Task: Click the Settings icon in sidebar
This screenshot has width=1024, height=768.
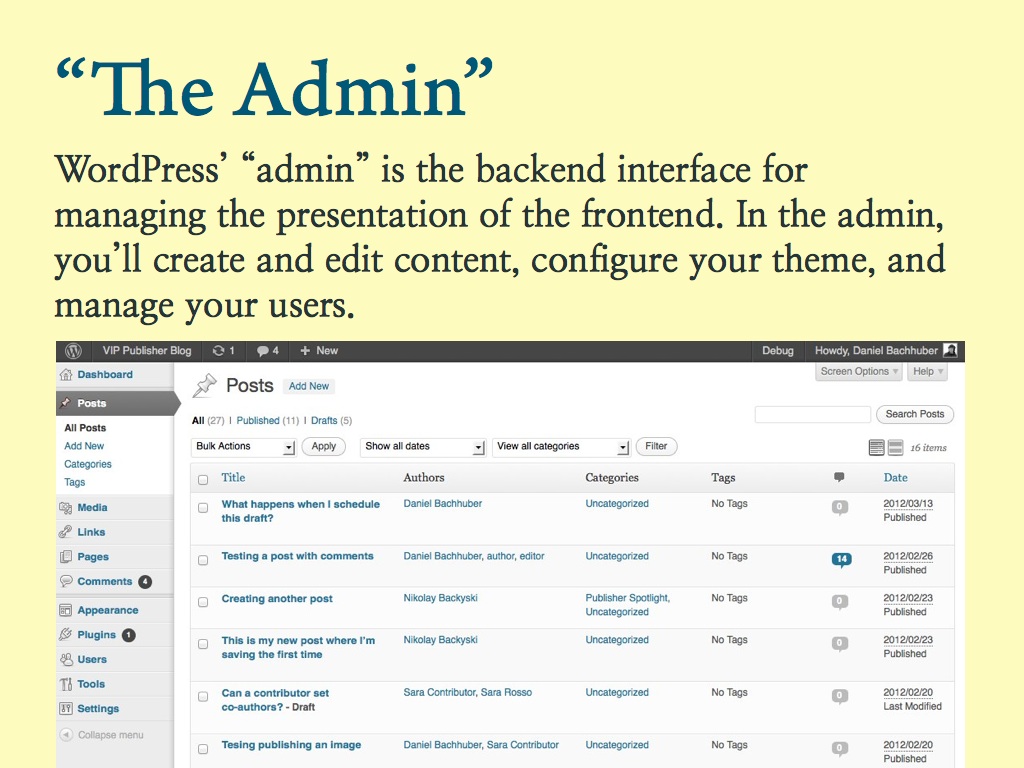Action: pos(66,709)
